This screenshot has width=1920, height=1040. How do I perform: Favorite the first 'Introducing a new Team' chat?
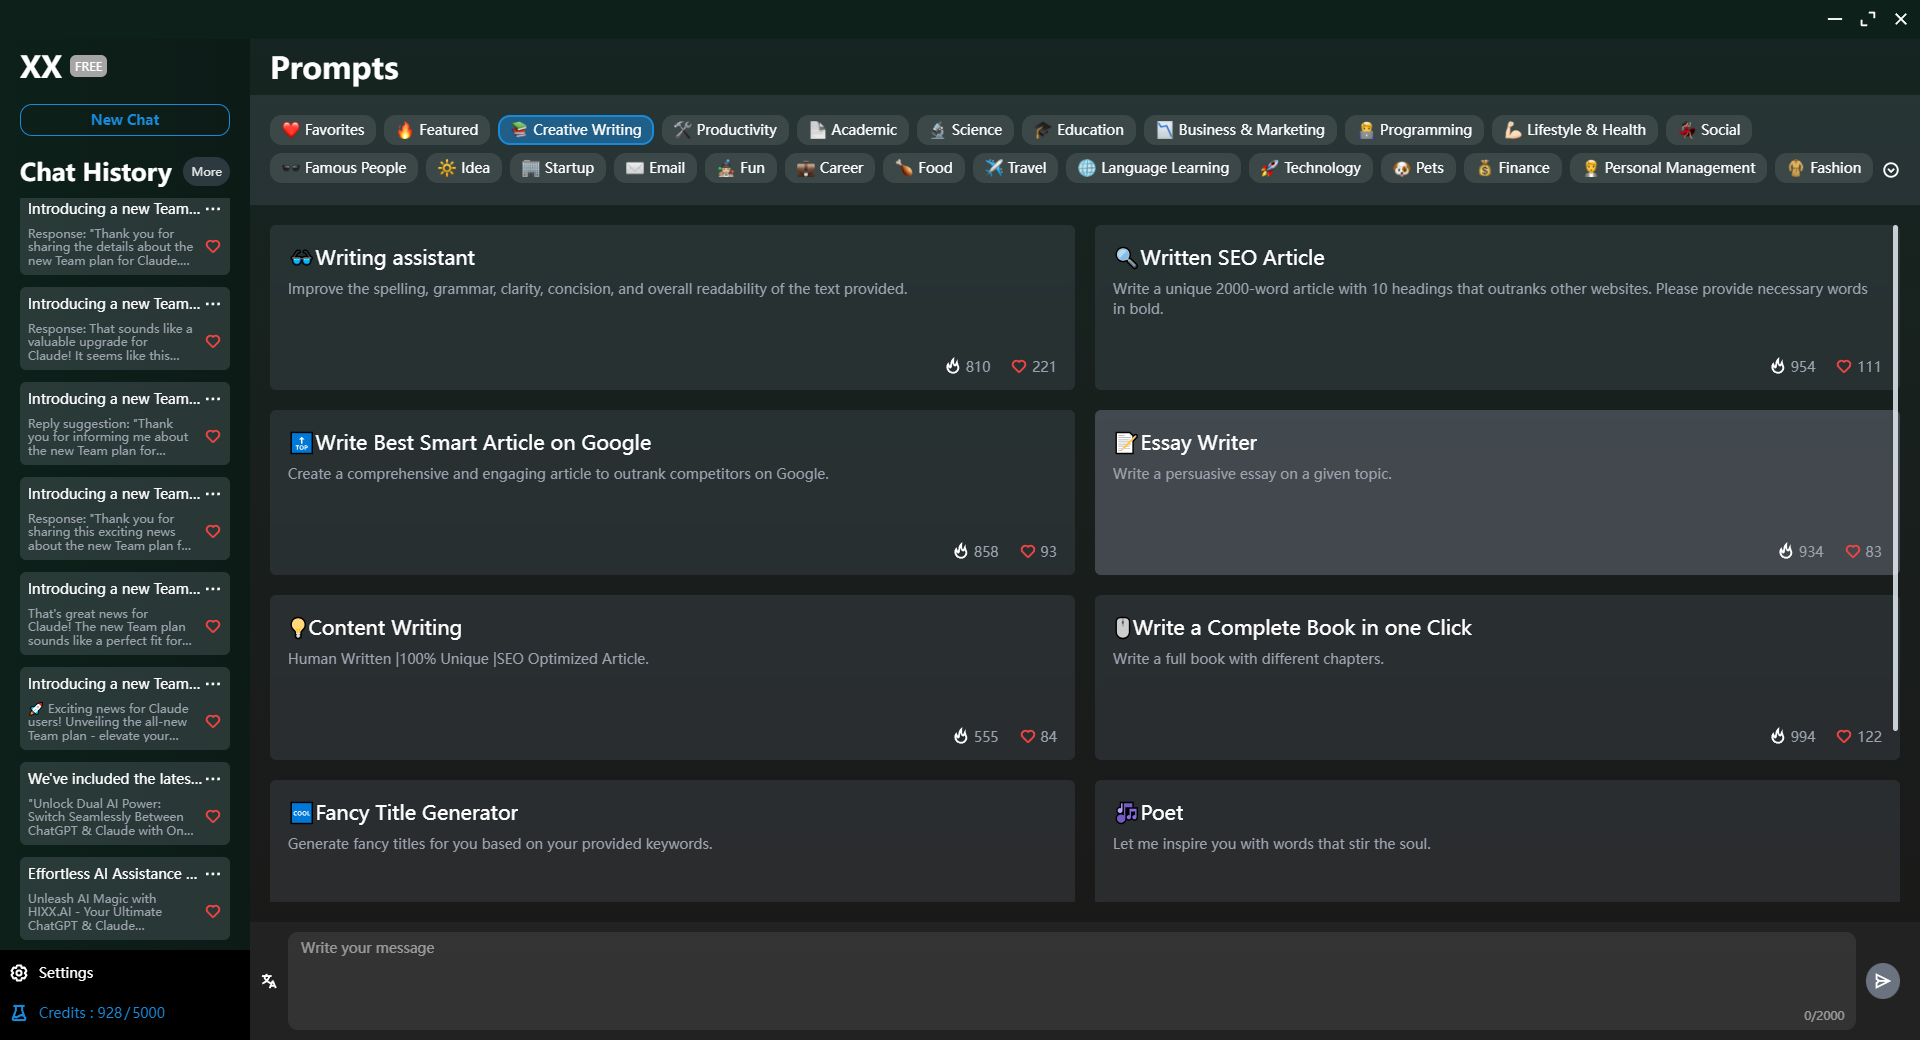point(213,246)
